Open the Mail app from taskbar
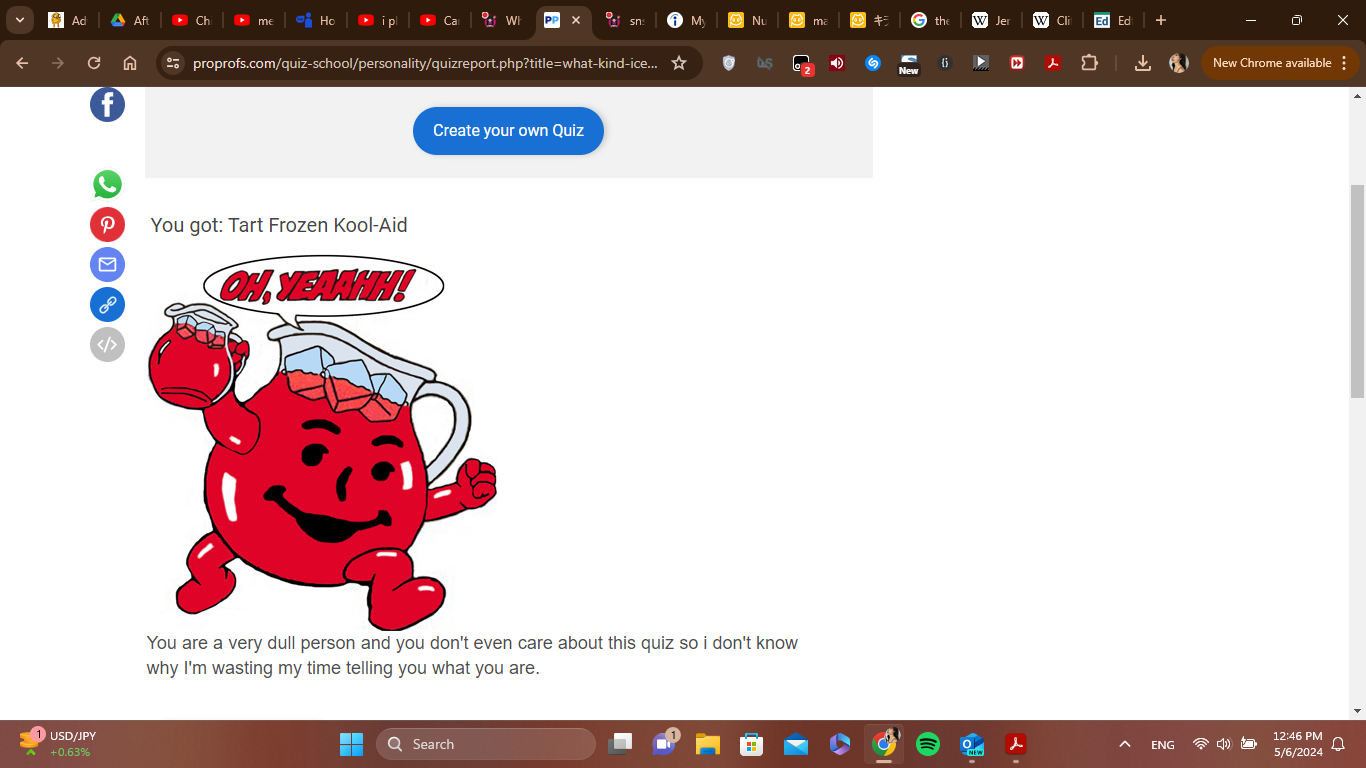Viewport: 1366px width, 768px height. click(796, 744)
